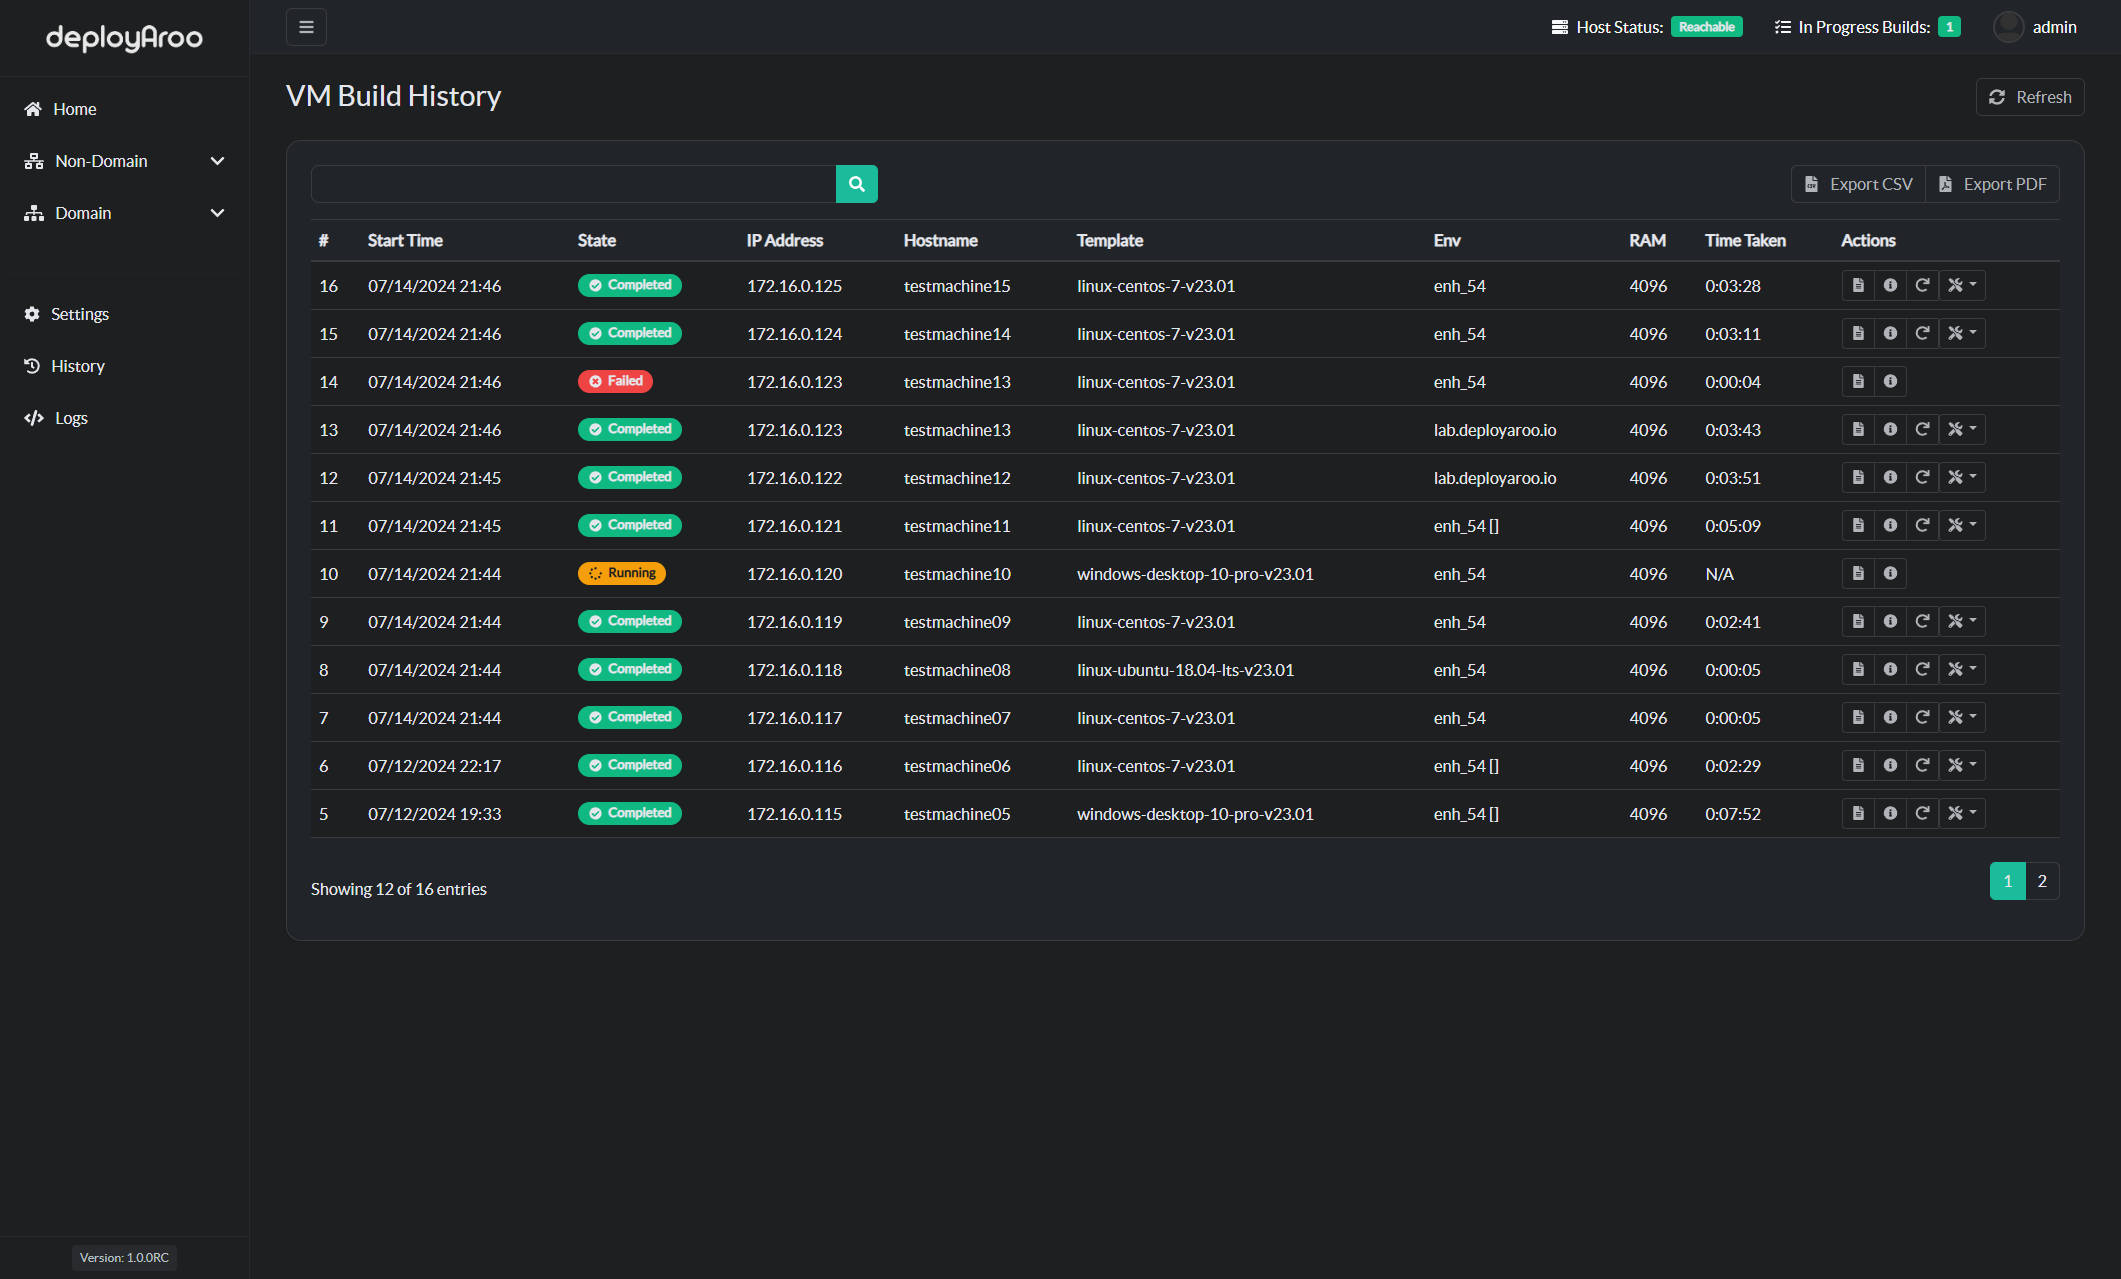Click the Logs sidebar menu item

(x=71, y=417)
